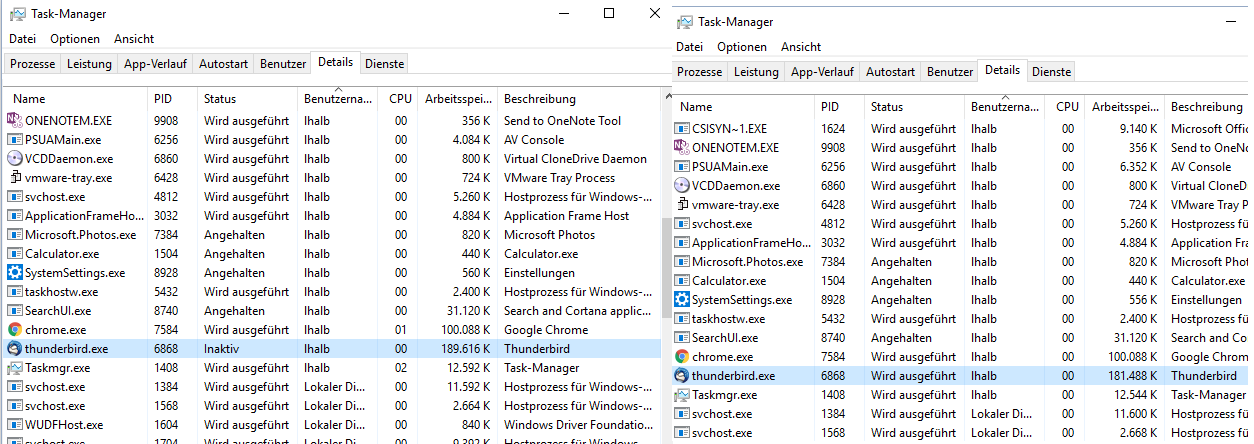Sort by Beschreibung column in left window
The width and height of the screenshot is (1254, 444).
tap(578, 99)
